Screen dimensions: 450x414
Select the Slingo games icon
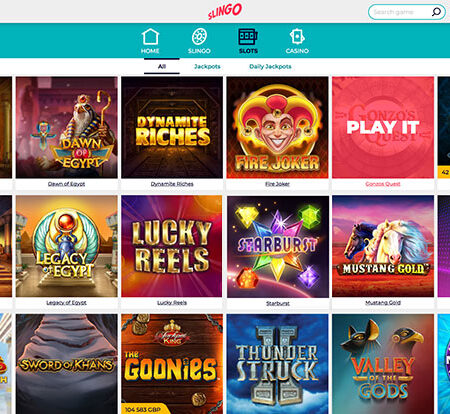[199, 36]
